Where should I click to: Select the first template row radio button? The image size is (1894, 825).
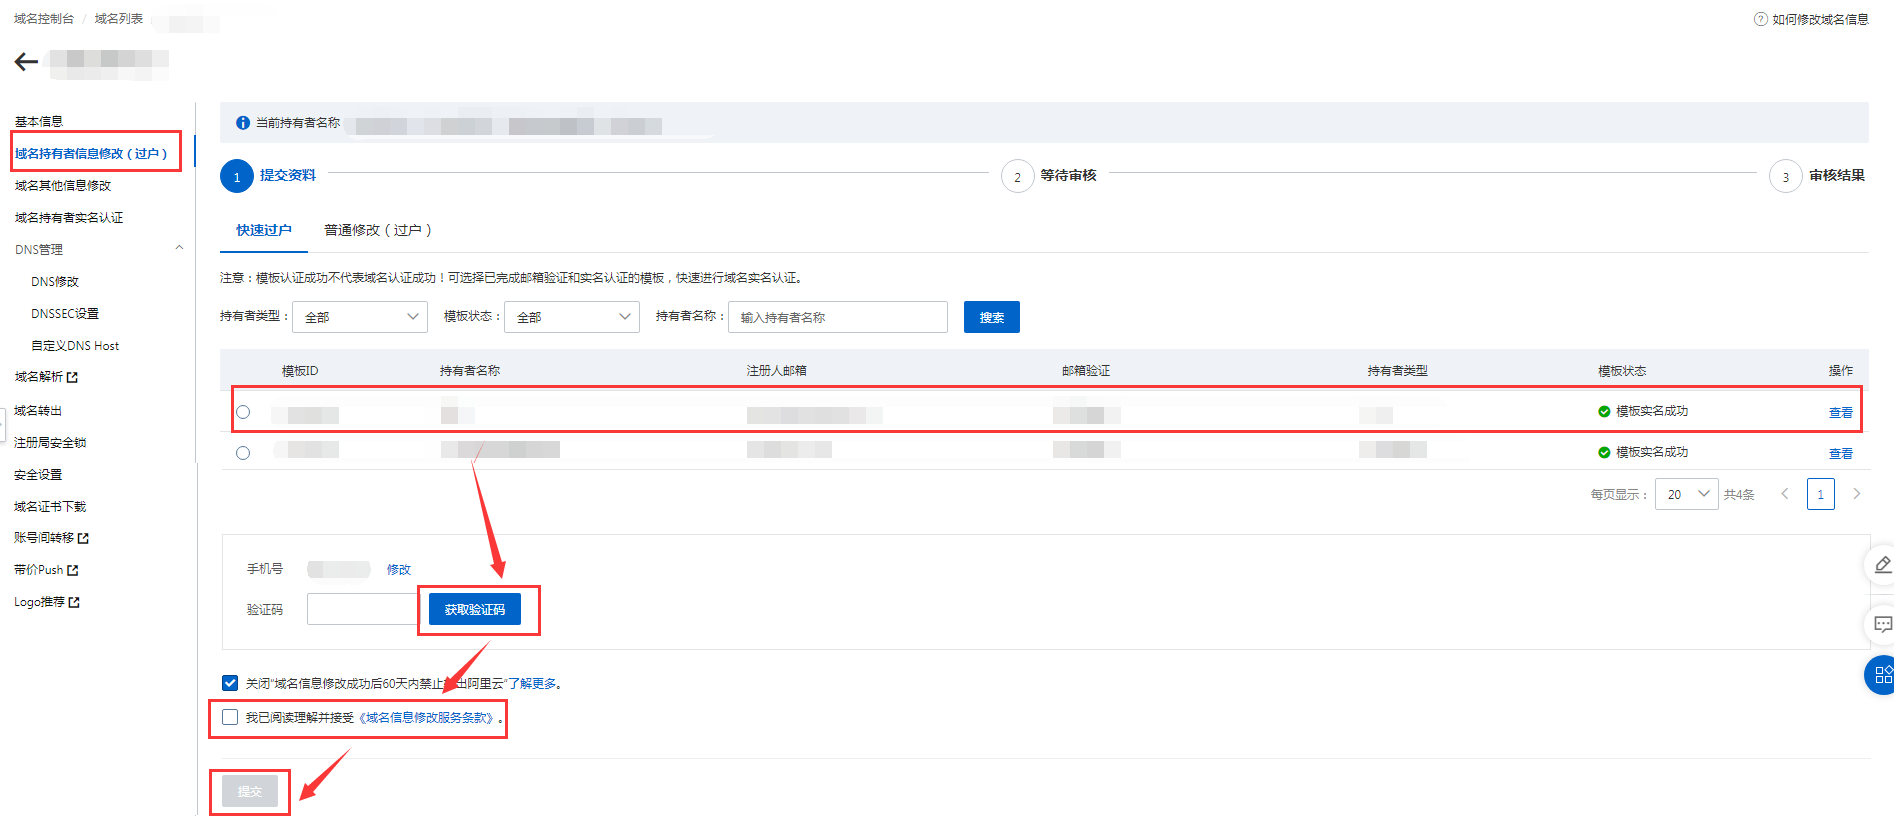coord(243,412)
